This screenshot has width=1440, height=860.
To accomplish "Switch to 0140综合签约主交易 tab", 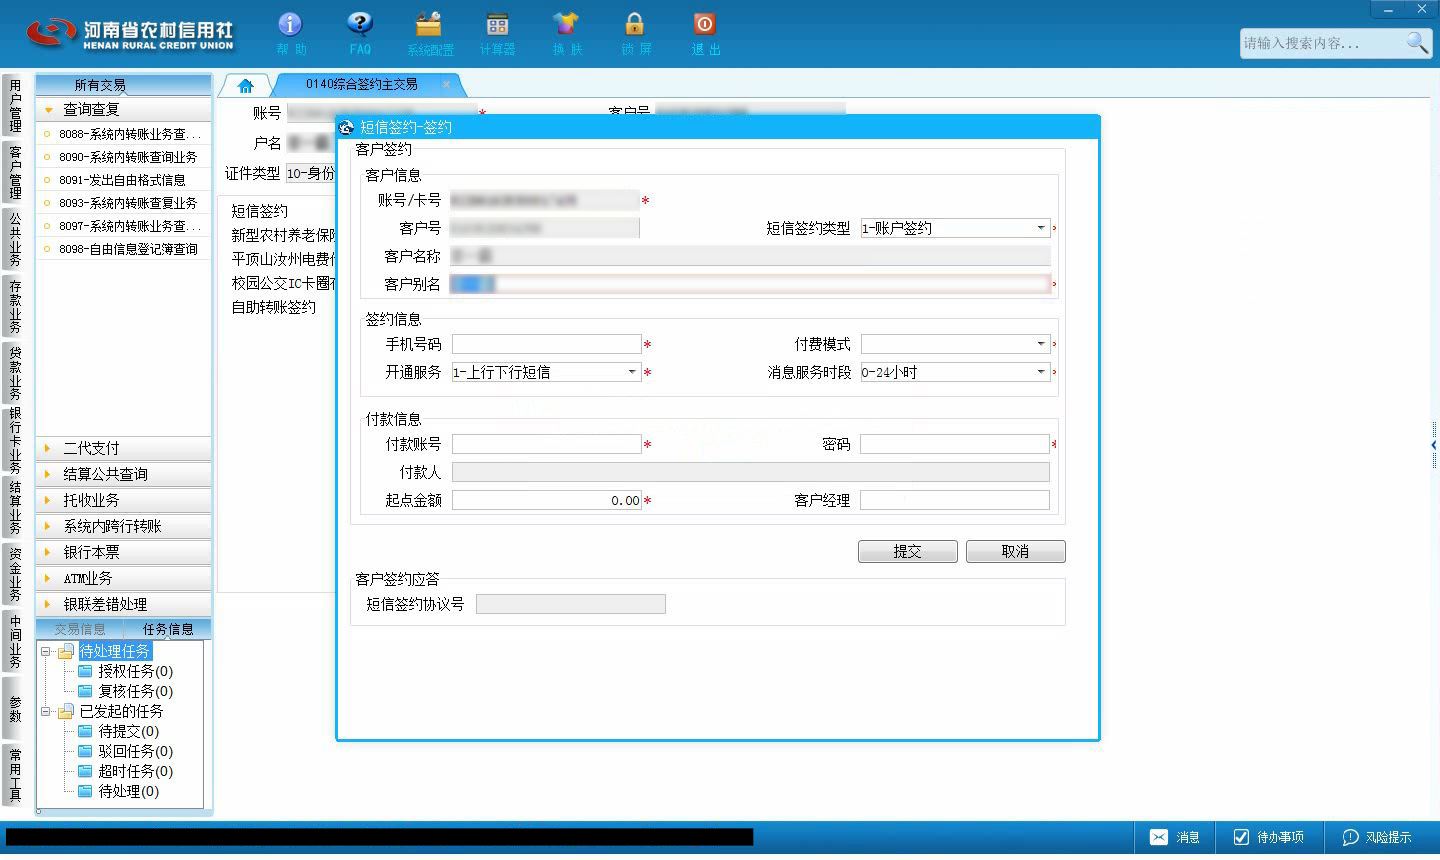I will tap(362, 85).
